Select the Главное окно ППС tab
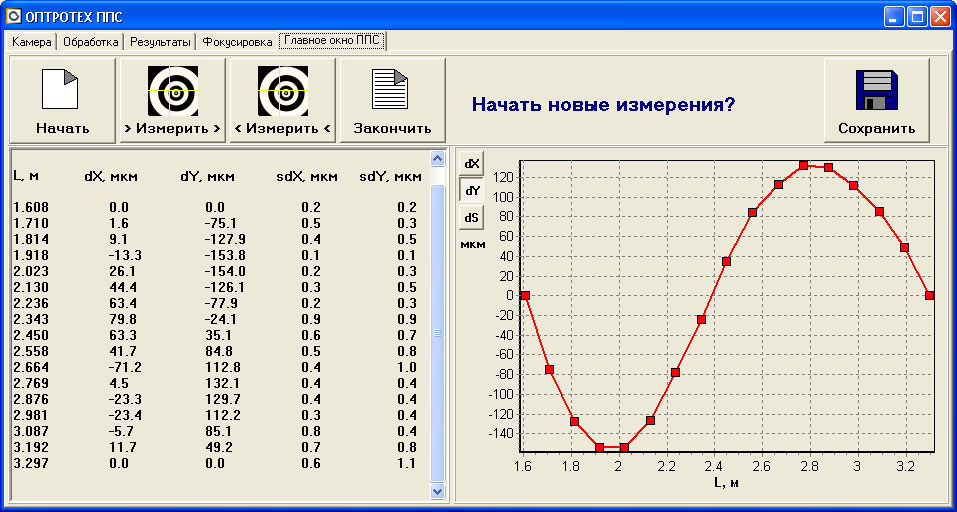Viewport: 957px width, 512px height. click(332, 41)
